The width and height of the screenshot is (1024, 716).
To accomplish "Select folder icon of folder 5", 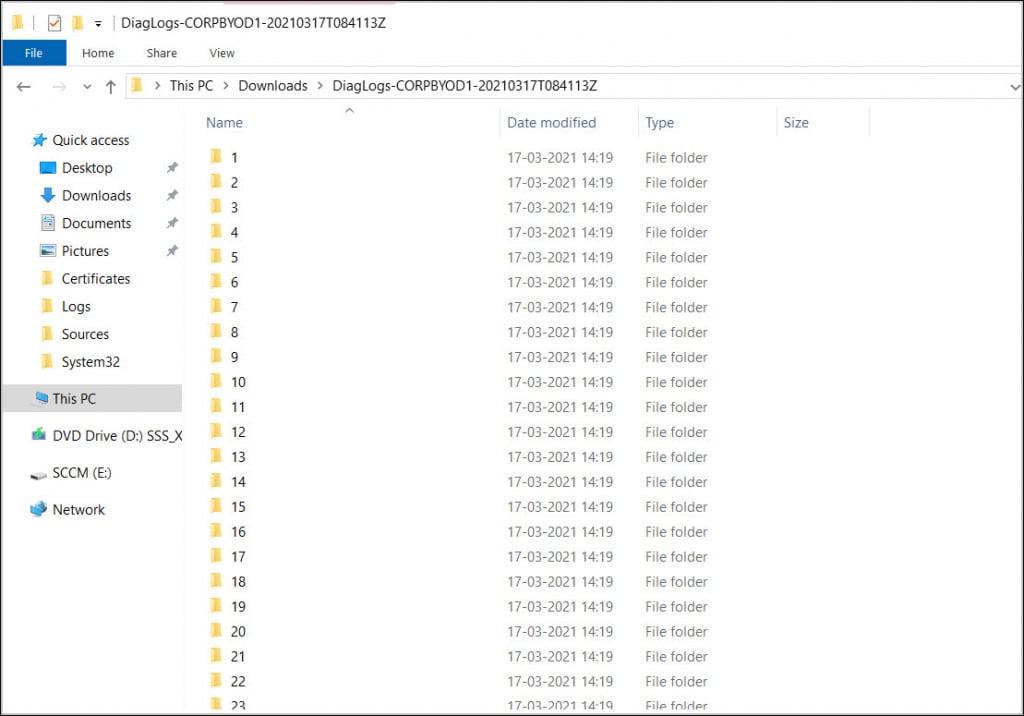I will coord(216,256).
